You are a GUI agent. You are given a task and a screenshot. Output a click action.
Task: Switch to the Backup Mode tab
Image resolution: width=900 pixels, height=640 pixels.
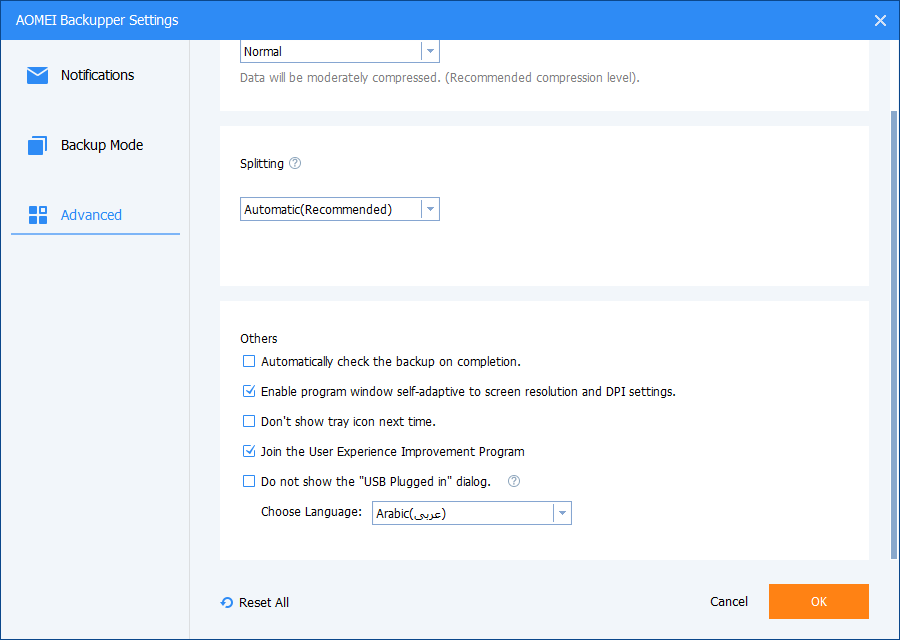click(x=95, y=145)
